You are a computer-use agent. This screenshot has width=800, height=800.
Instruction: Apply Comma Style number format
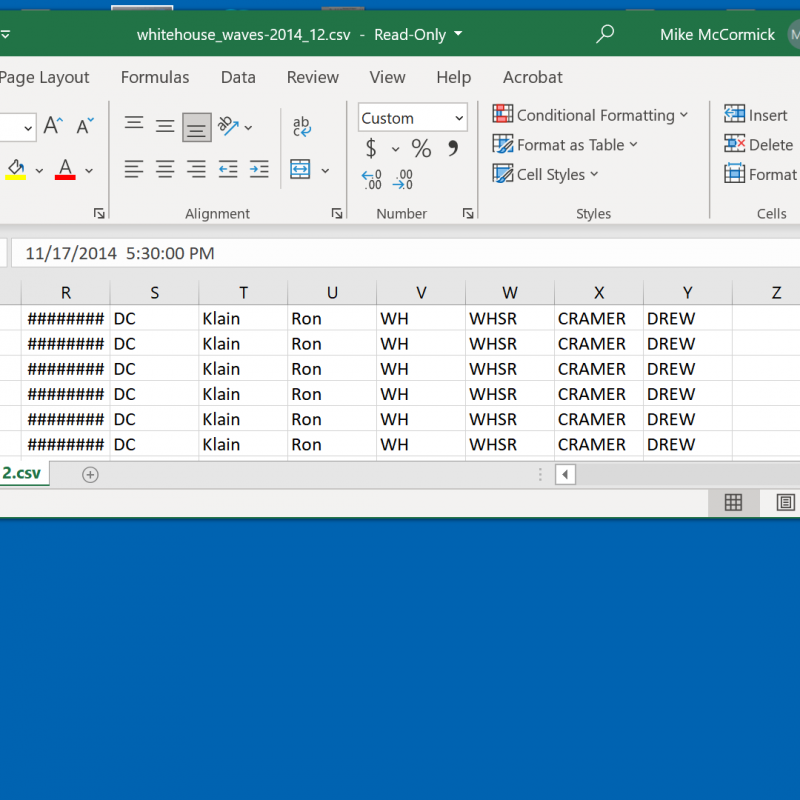[453, 149]
